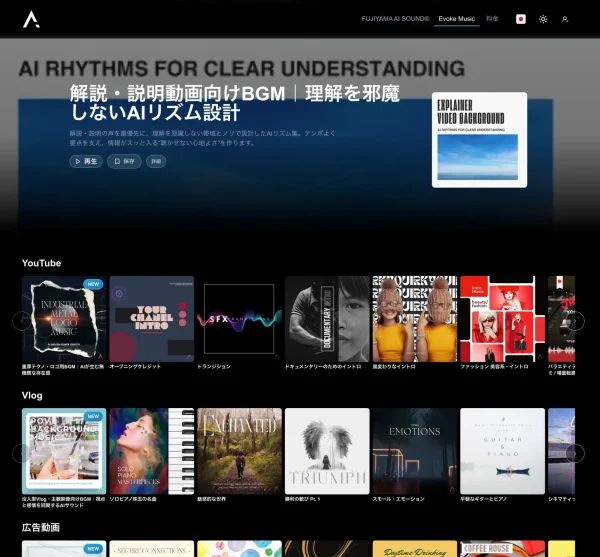
Task: Open the 料金 pricing link
Action: (x=492, y=19)
